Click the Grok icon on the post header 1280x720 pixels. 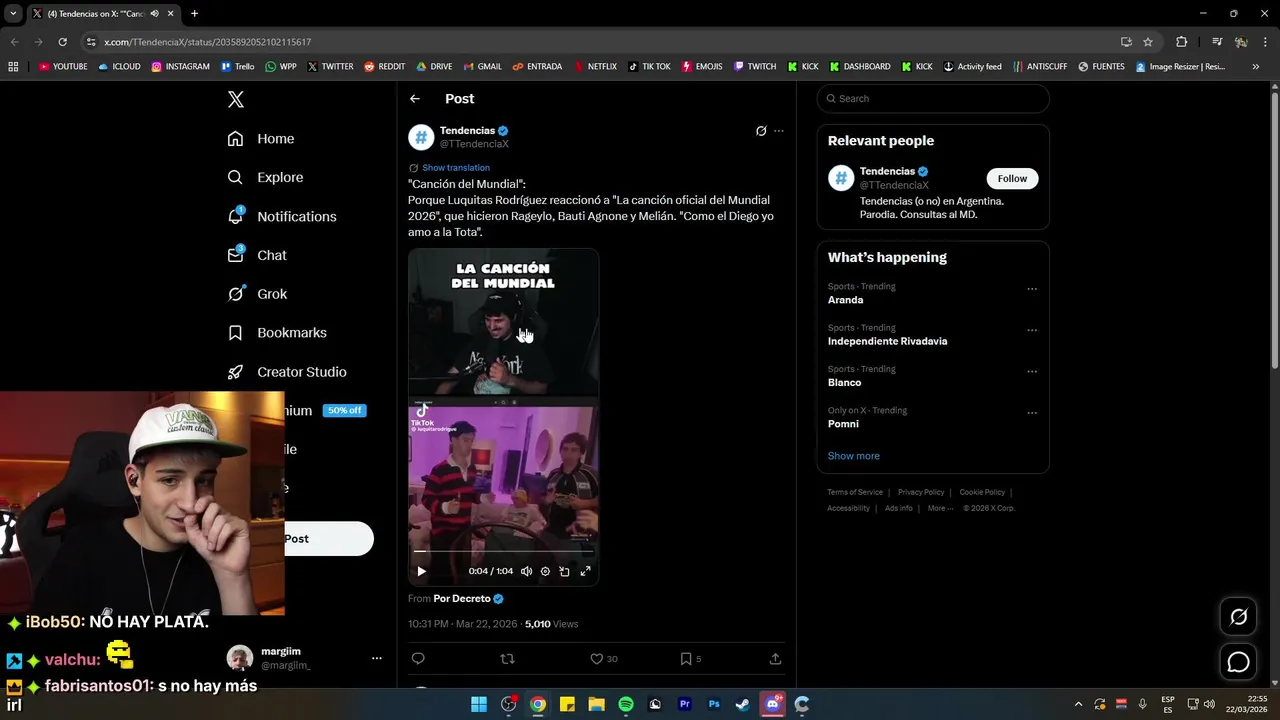pyautogui.click(x=761, y=131)
